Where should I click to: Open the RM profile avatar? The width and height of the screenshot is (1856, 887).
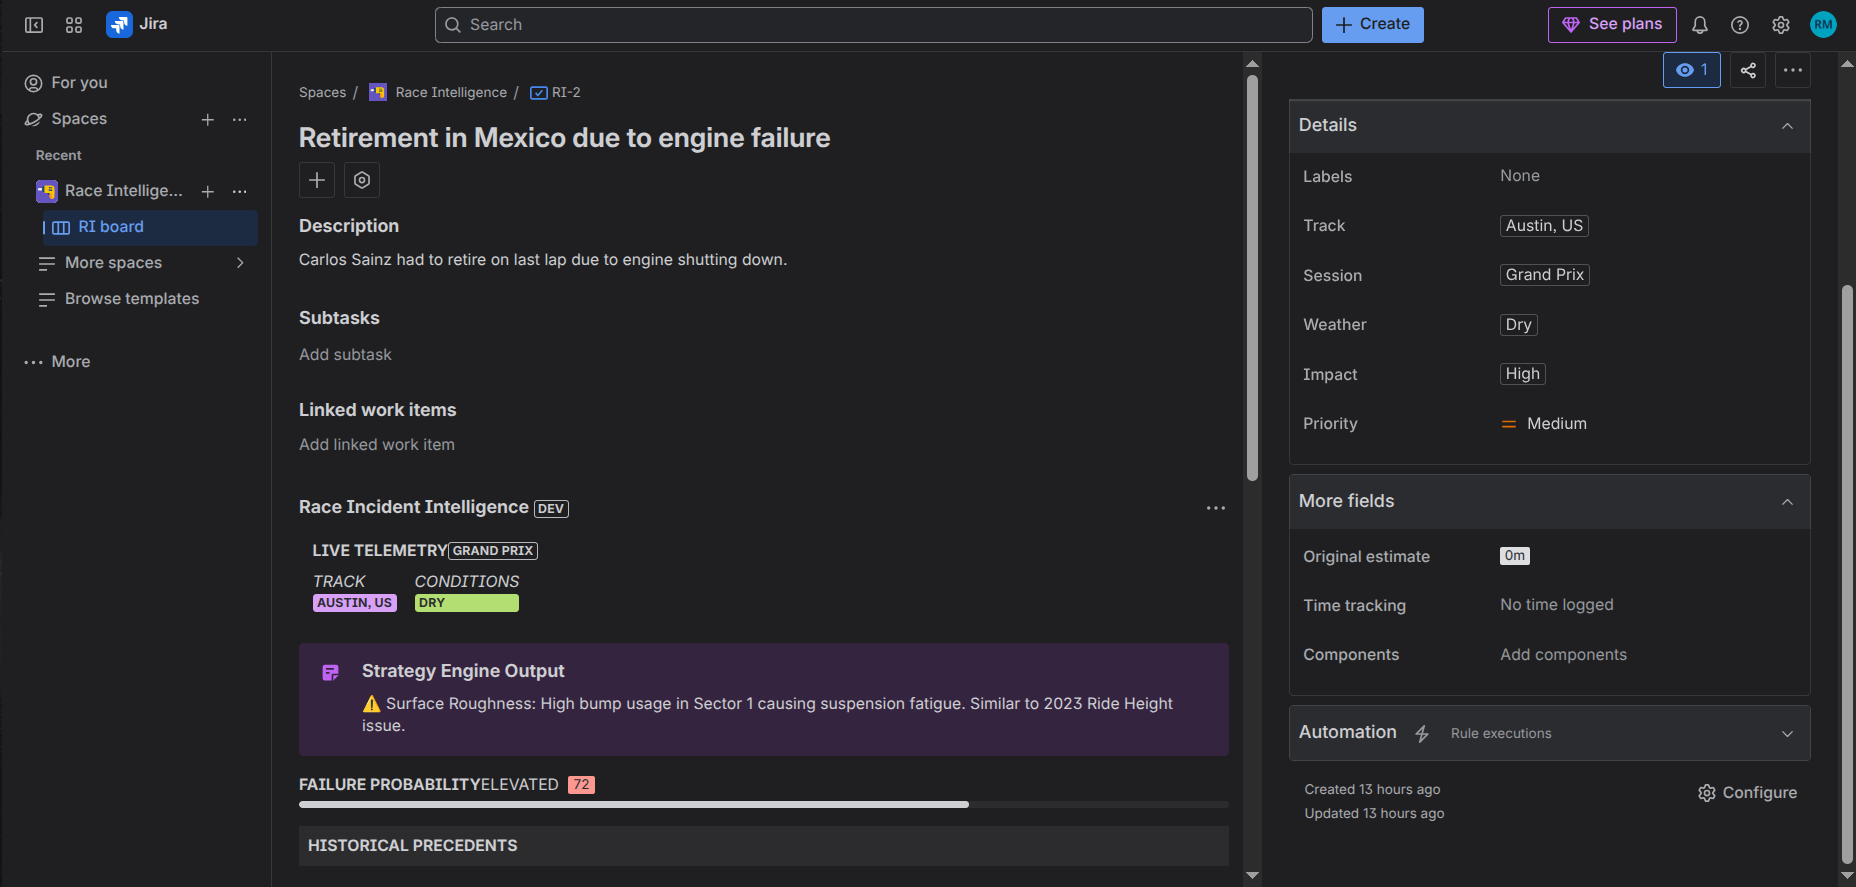tap(1824, 25)
